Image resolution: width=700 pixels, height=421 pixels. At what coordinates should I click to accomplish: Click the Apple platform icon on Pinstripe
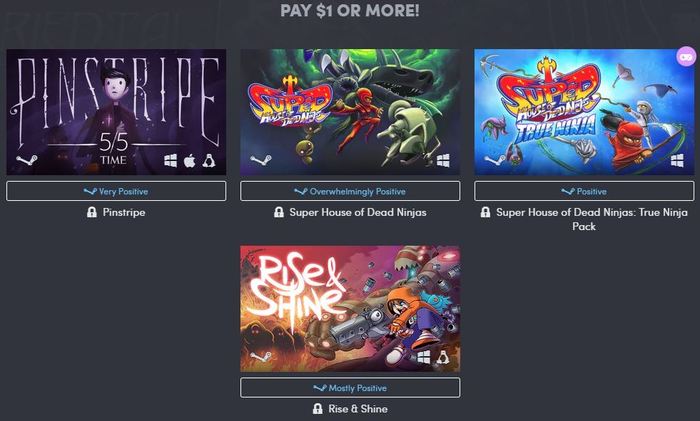(189, 160)
